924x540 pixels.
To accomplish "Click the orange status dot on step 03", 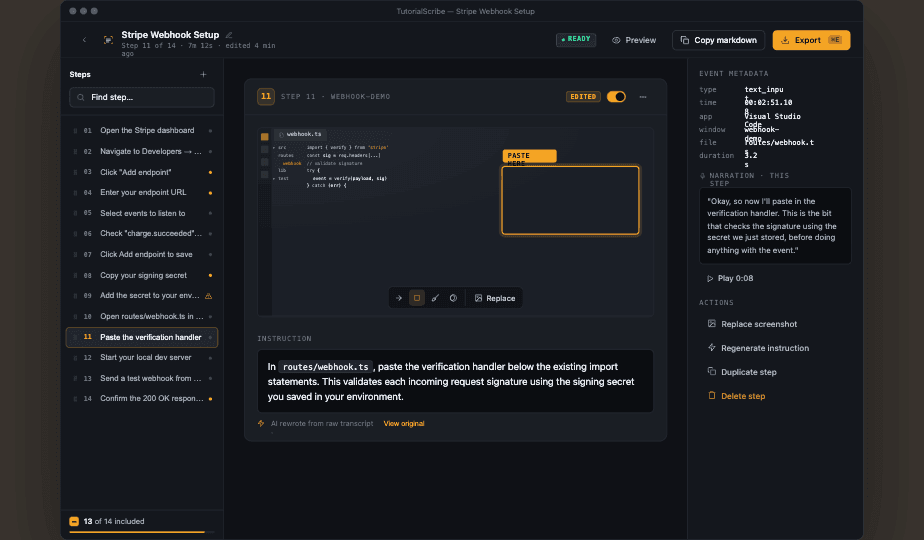I will pyautogui.click(x=210, y=173).
